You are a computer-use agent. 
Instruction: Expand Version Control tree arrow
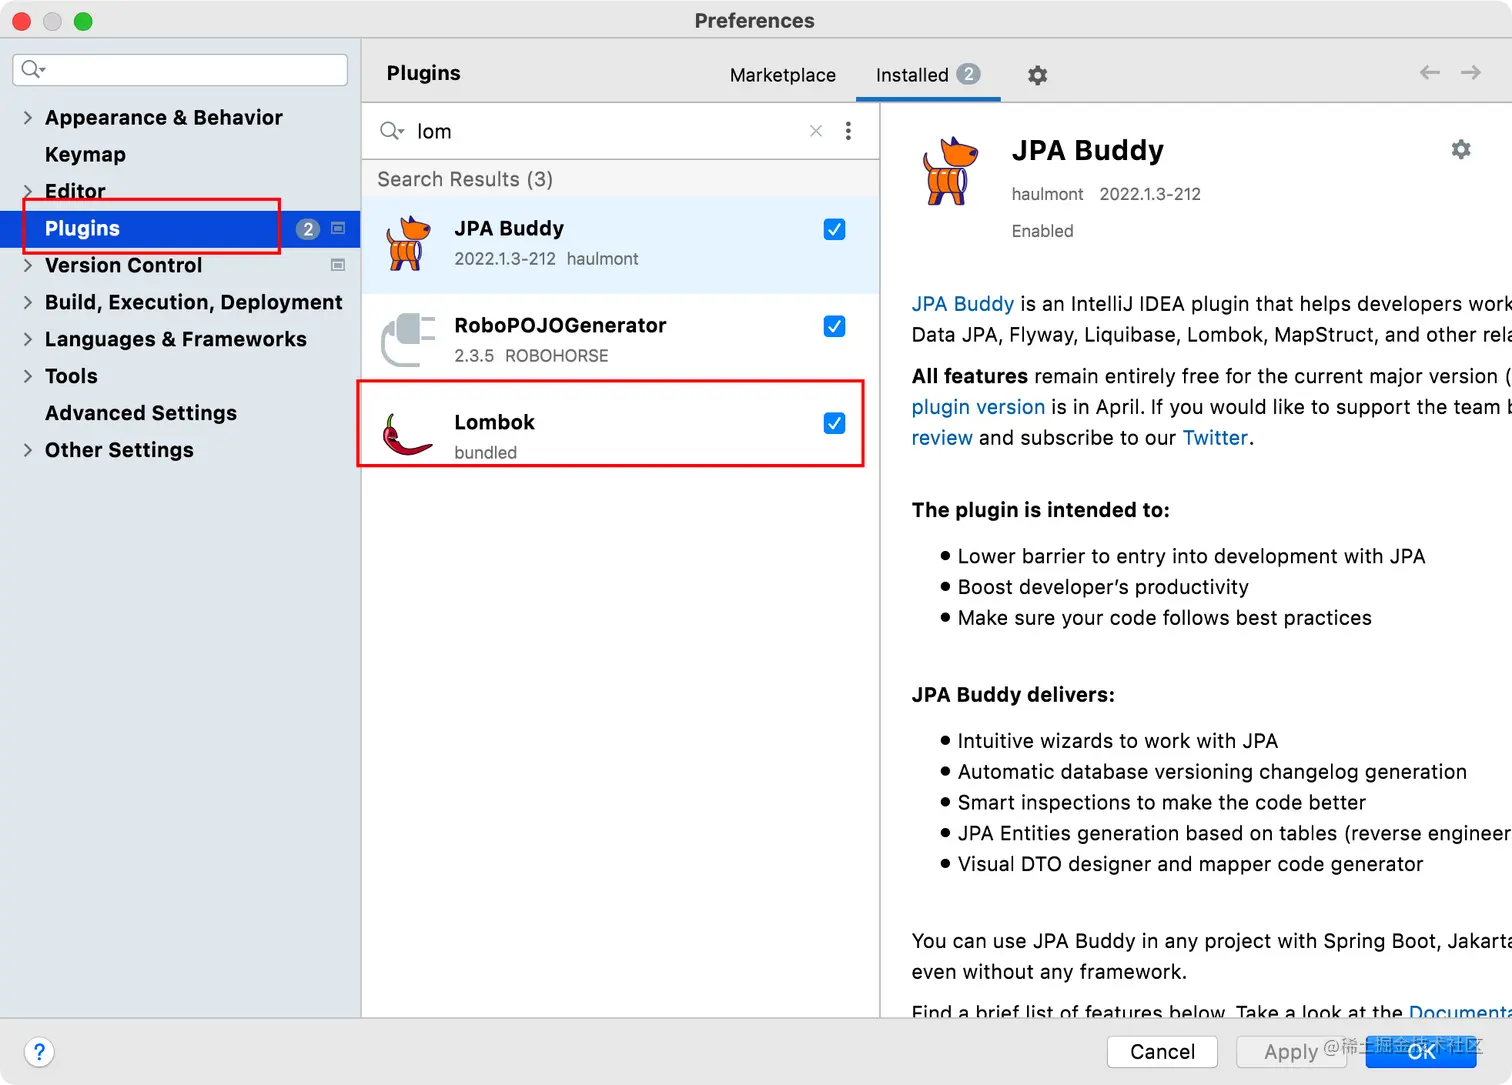click(x=28, y=265)
